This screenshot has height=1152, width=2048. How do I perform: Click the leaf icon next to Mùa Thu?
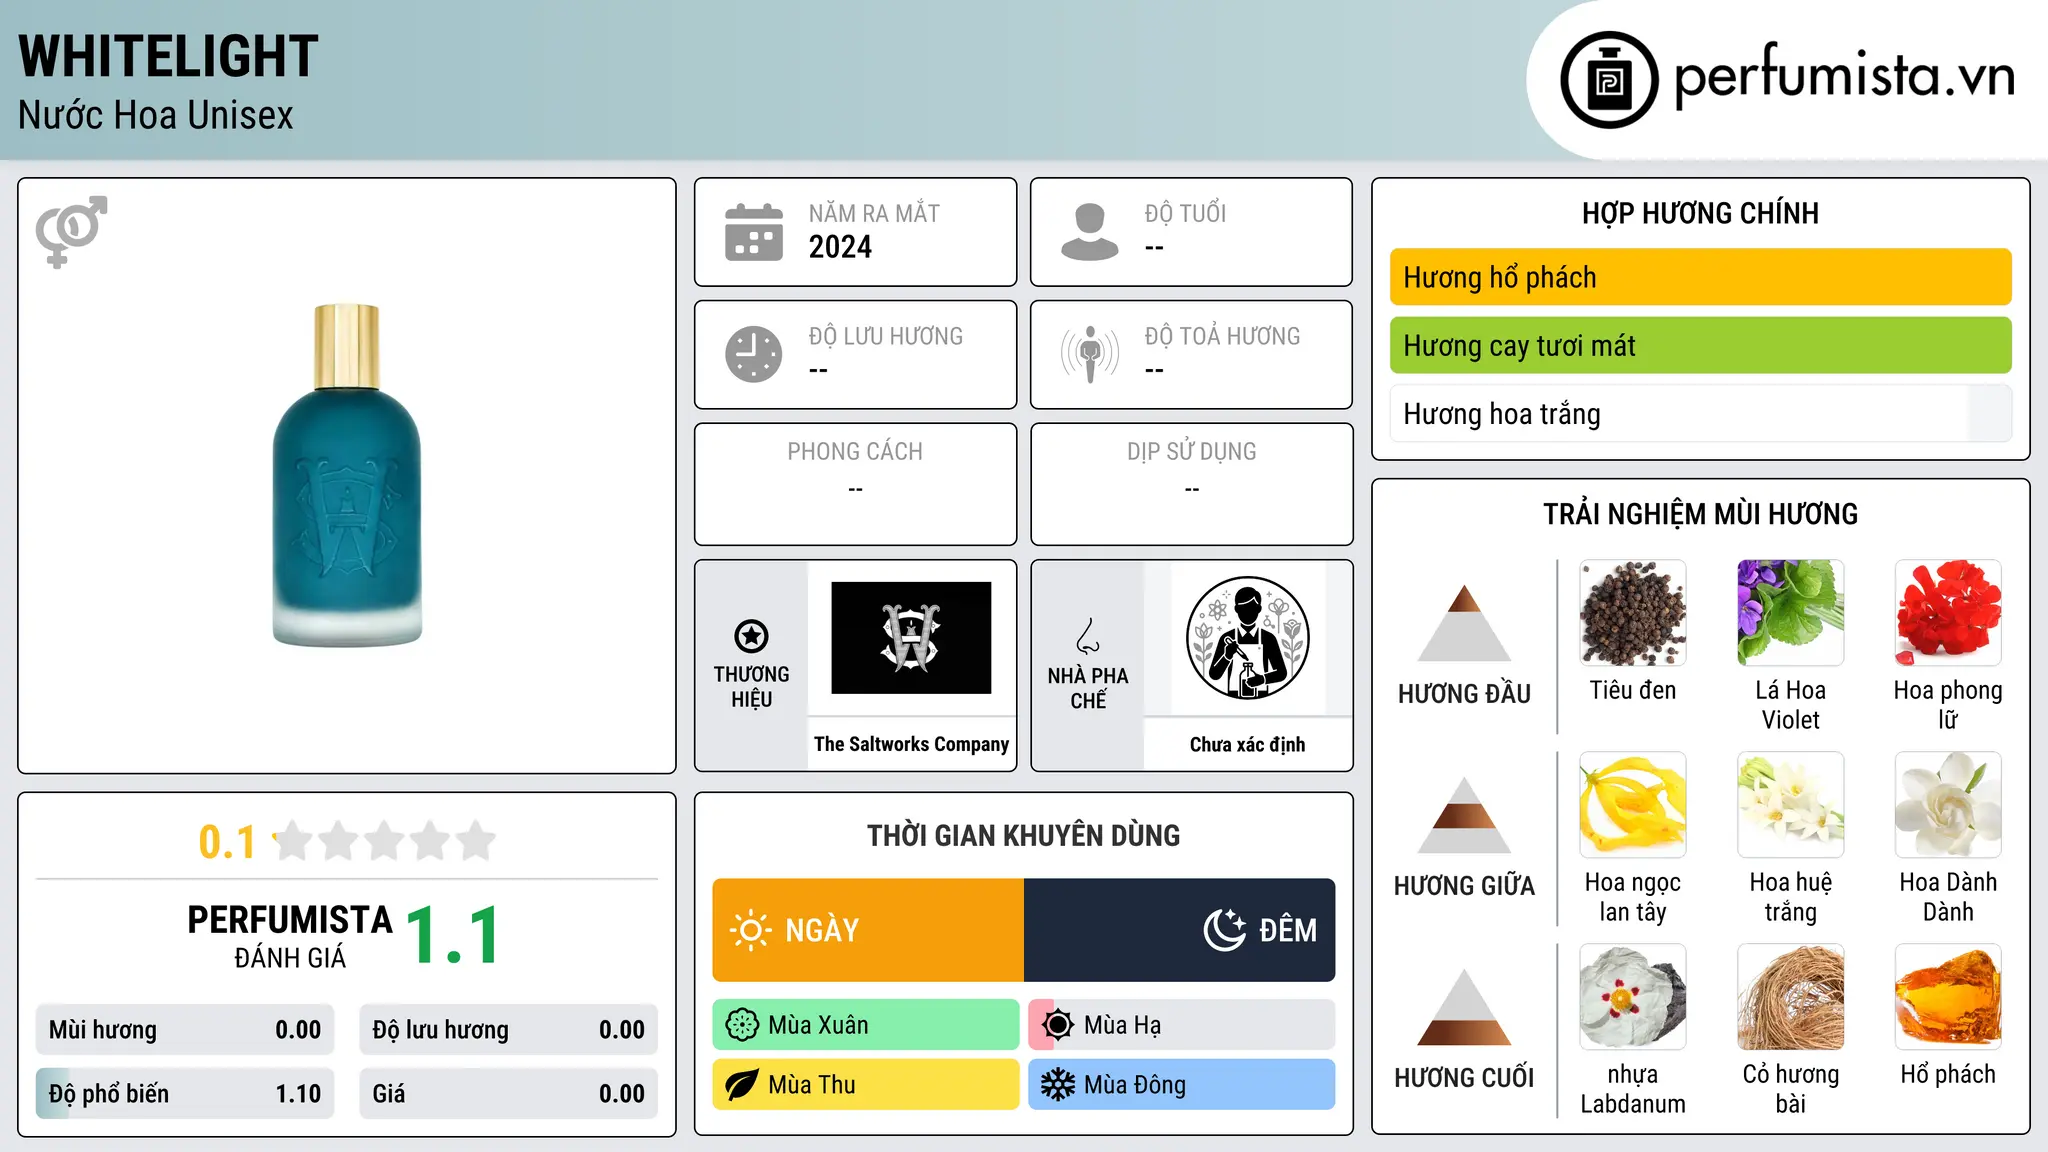click(742, 1085)
